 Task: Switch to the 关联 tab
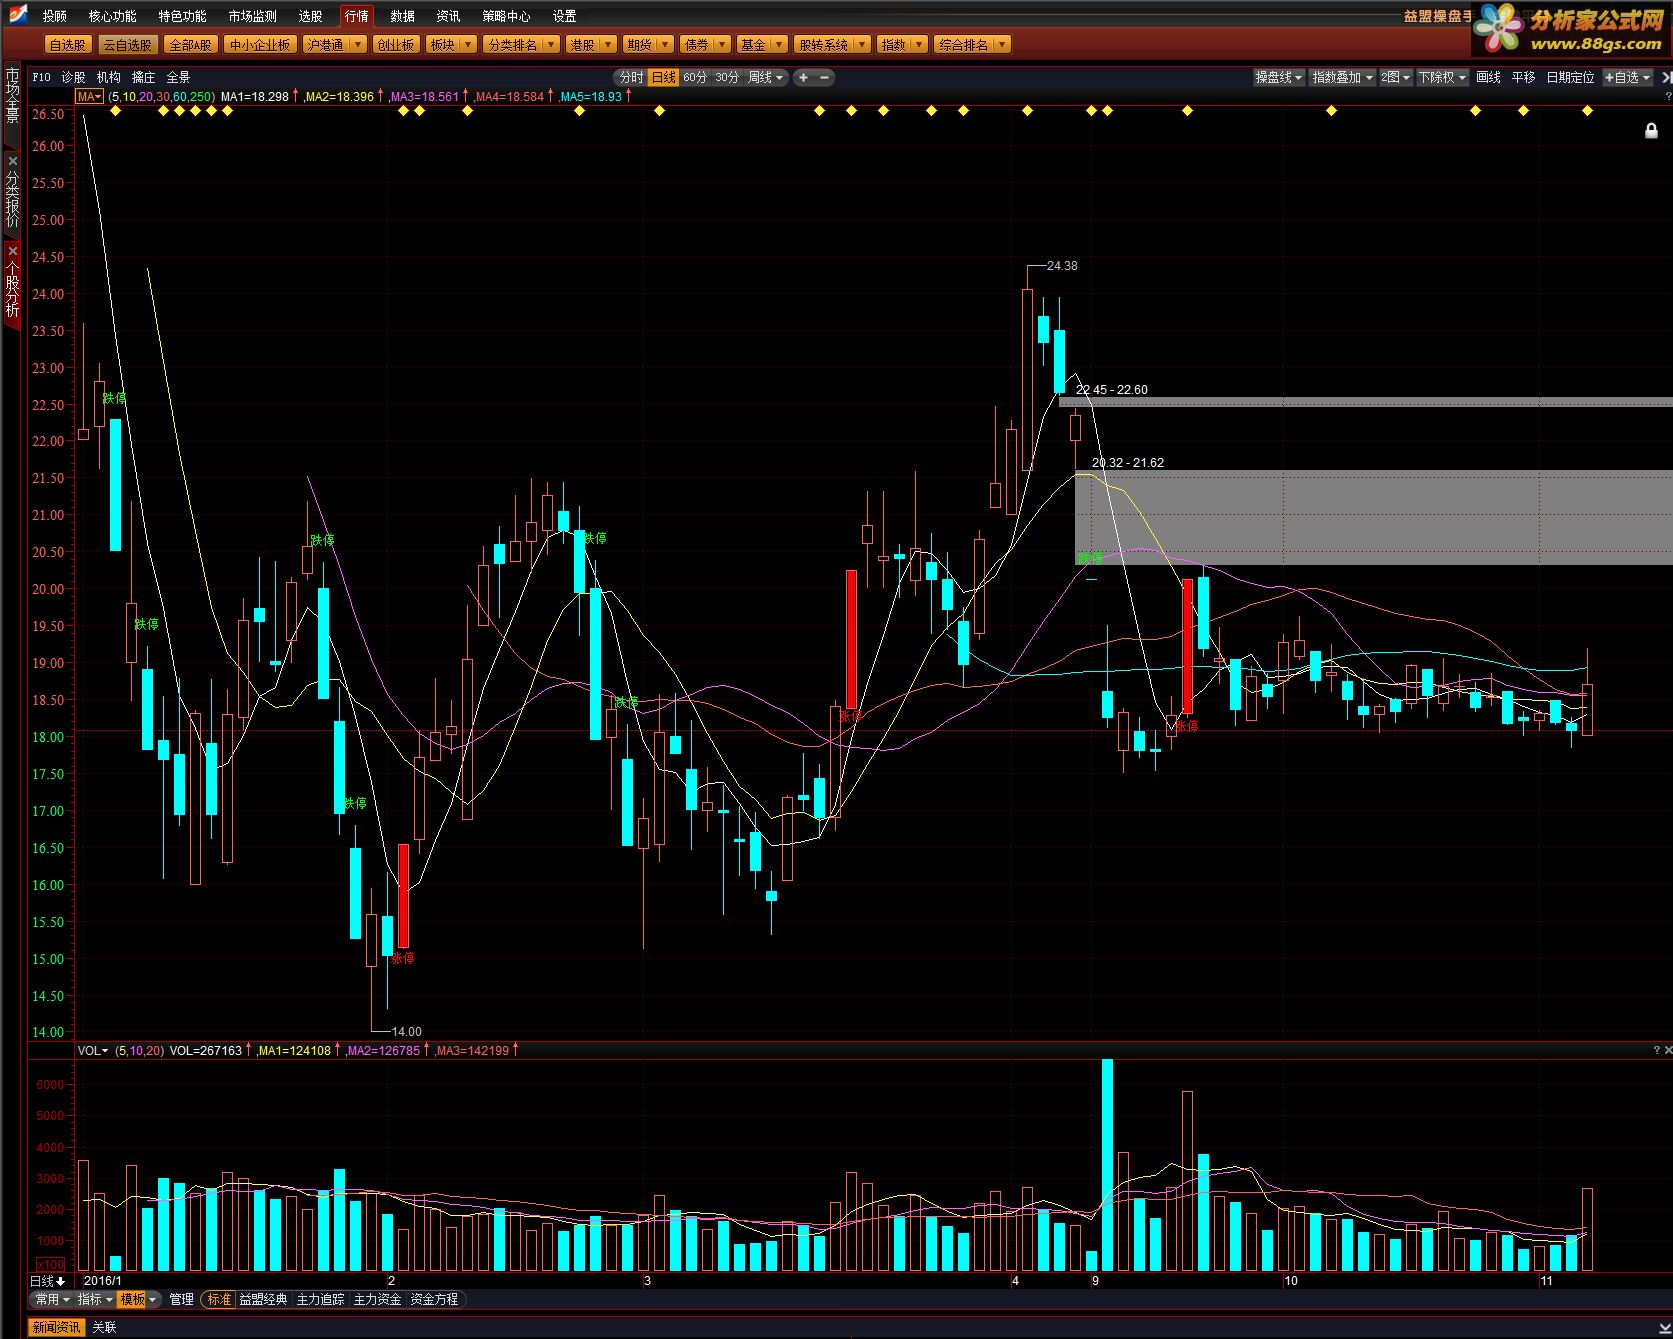104,1327
